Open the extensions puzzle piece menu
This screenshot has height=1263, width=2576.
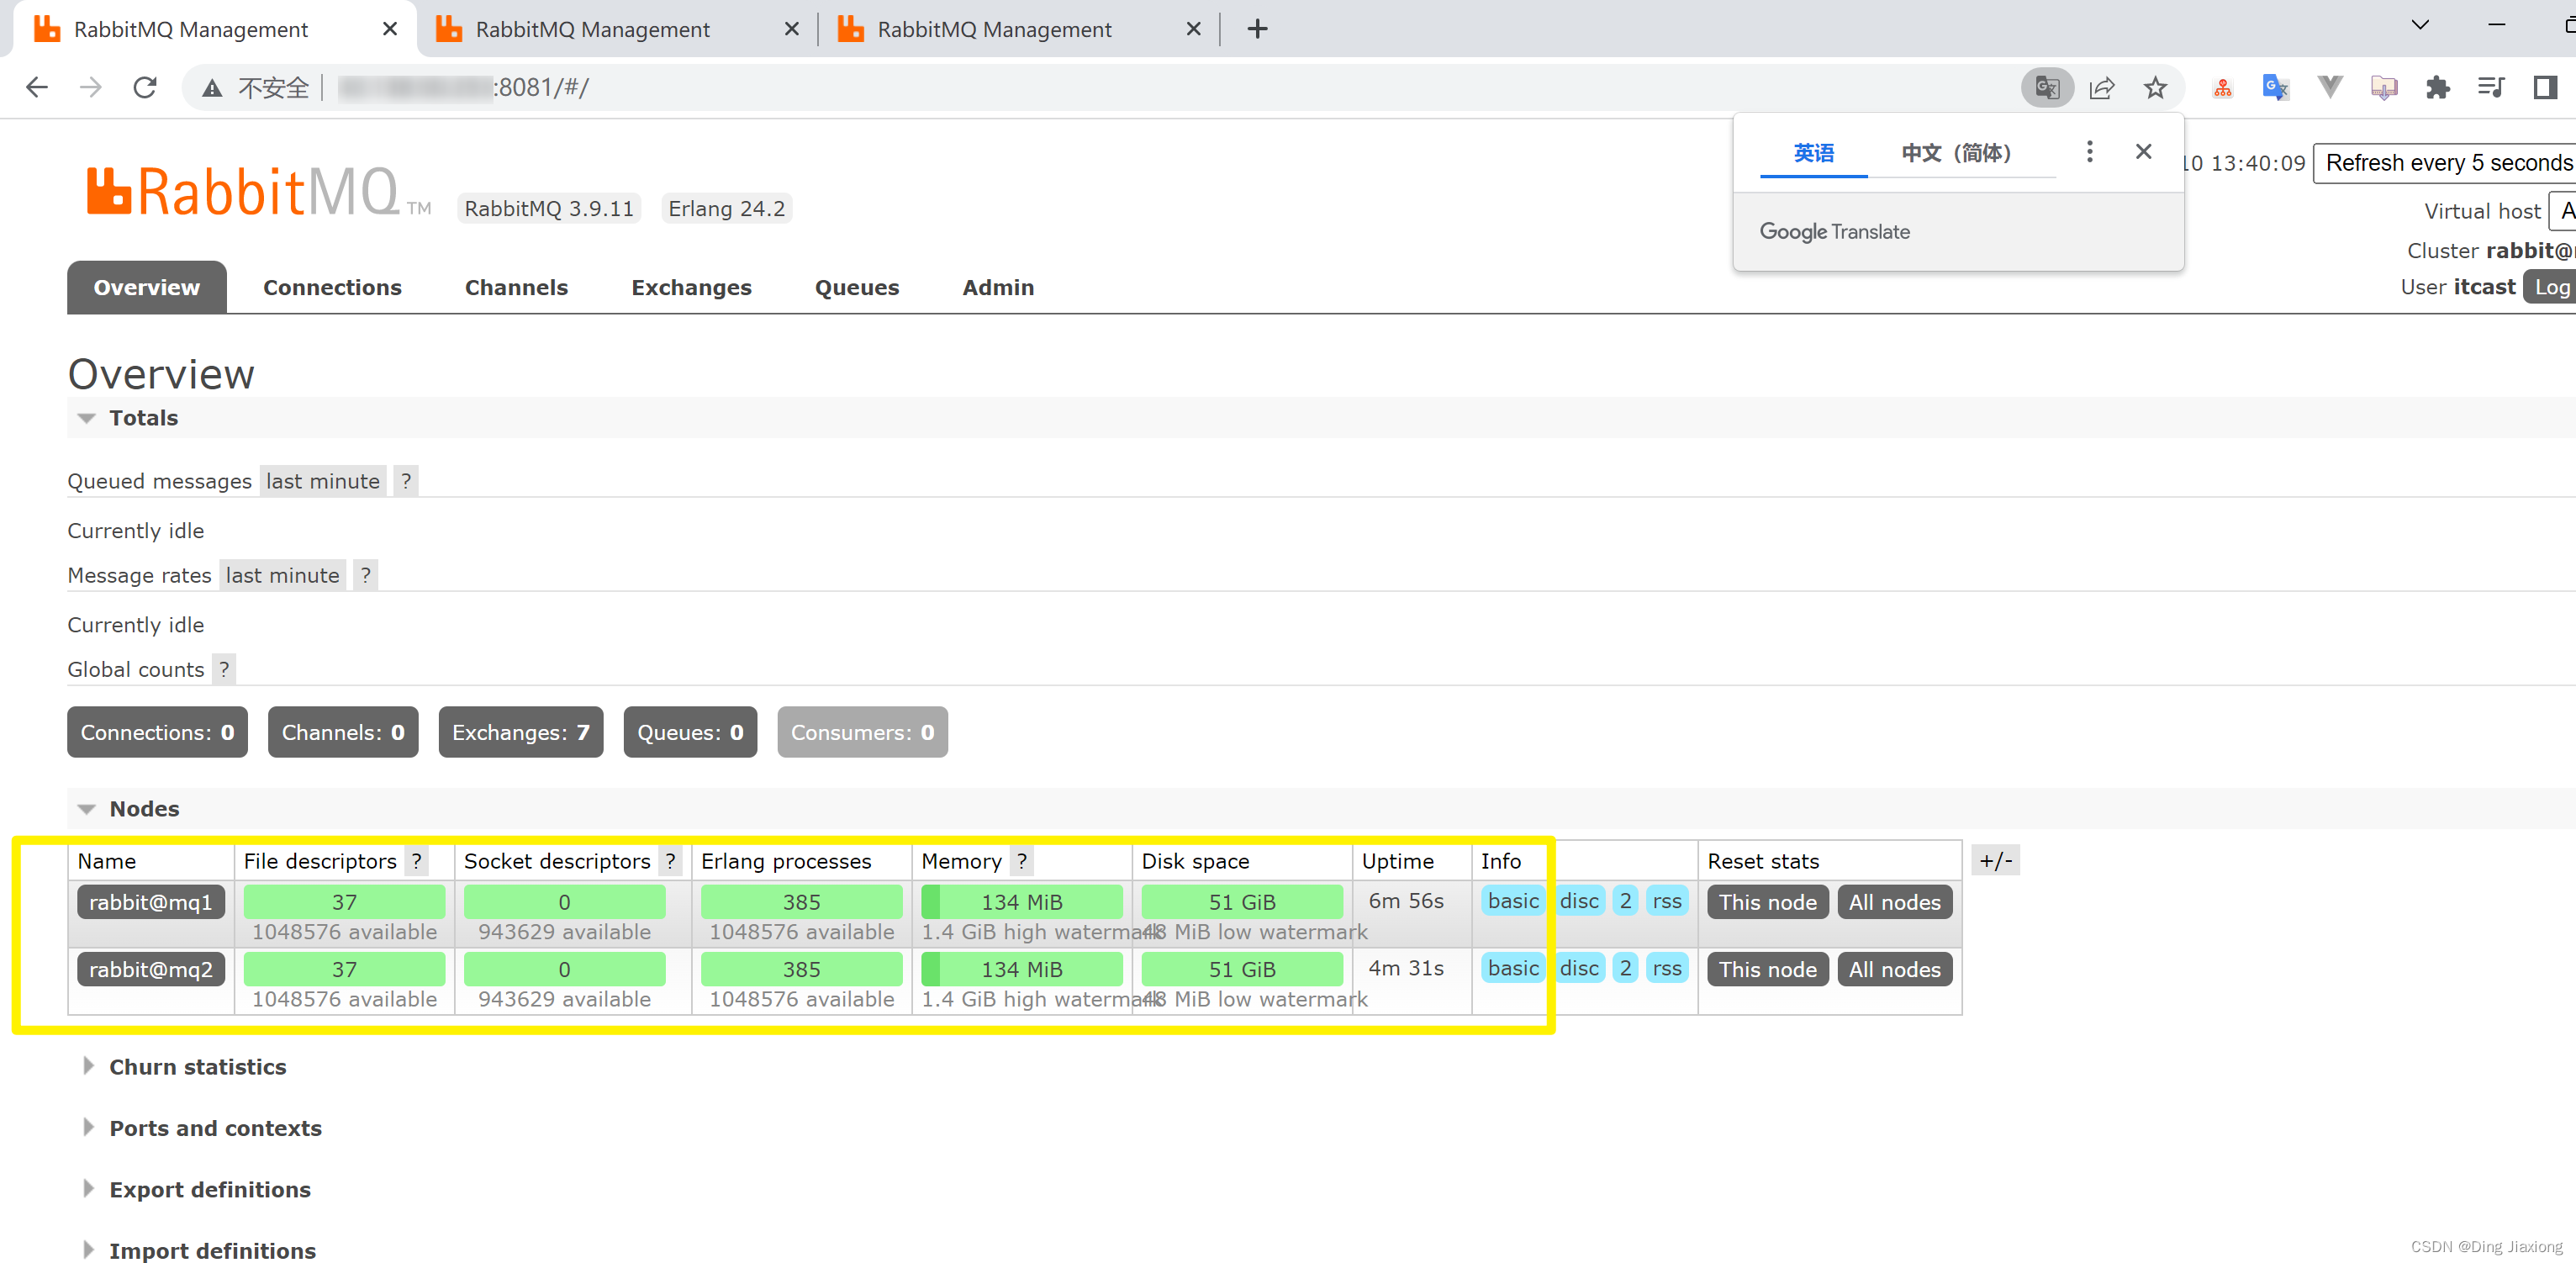click(x=2437, y=88)
